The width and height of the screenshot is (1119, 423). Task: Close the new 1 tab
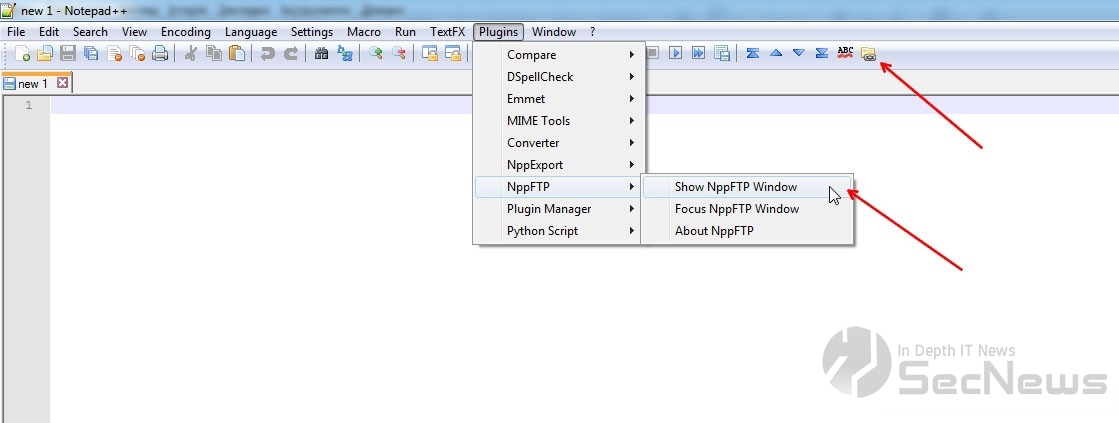pos(62,84)
